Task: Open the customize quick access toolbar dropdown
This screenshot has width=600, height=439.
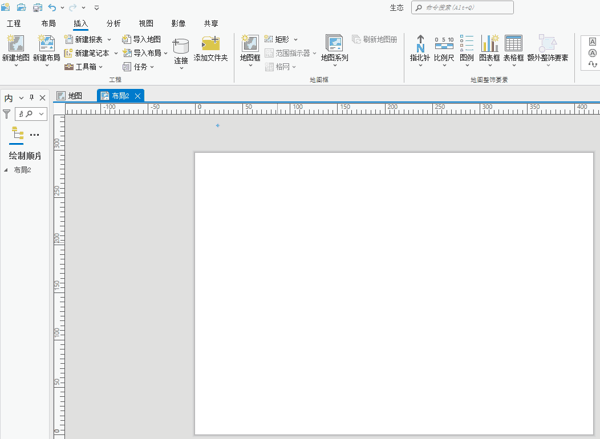Action: coord(96,8)
